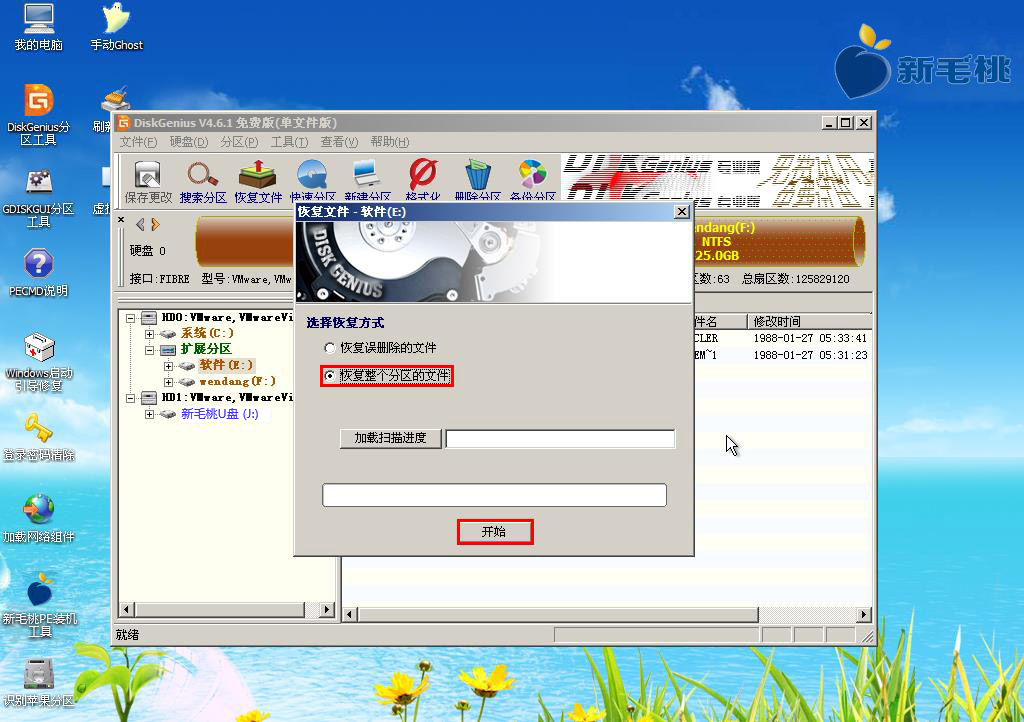
Task: Open the GDISKGUI分区工具 desktop icon
Action: point(39,198)
